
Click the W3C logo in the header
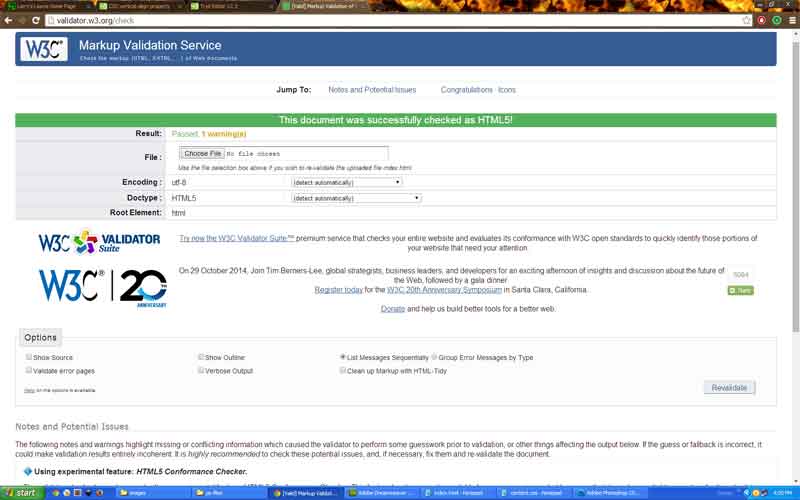click(x=44, y=49)
